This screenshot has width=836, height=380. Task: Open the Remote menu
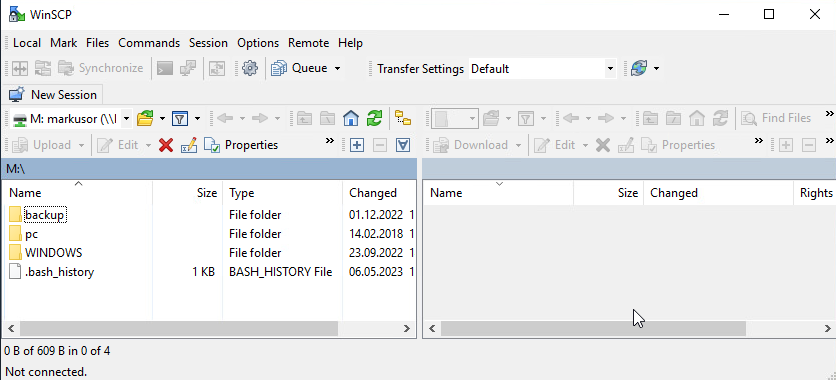pyautogui.click(x=309, y=43)
